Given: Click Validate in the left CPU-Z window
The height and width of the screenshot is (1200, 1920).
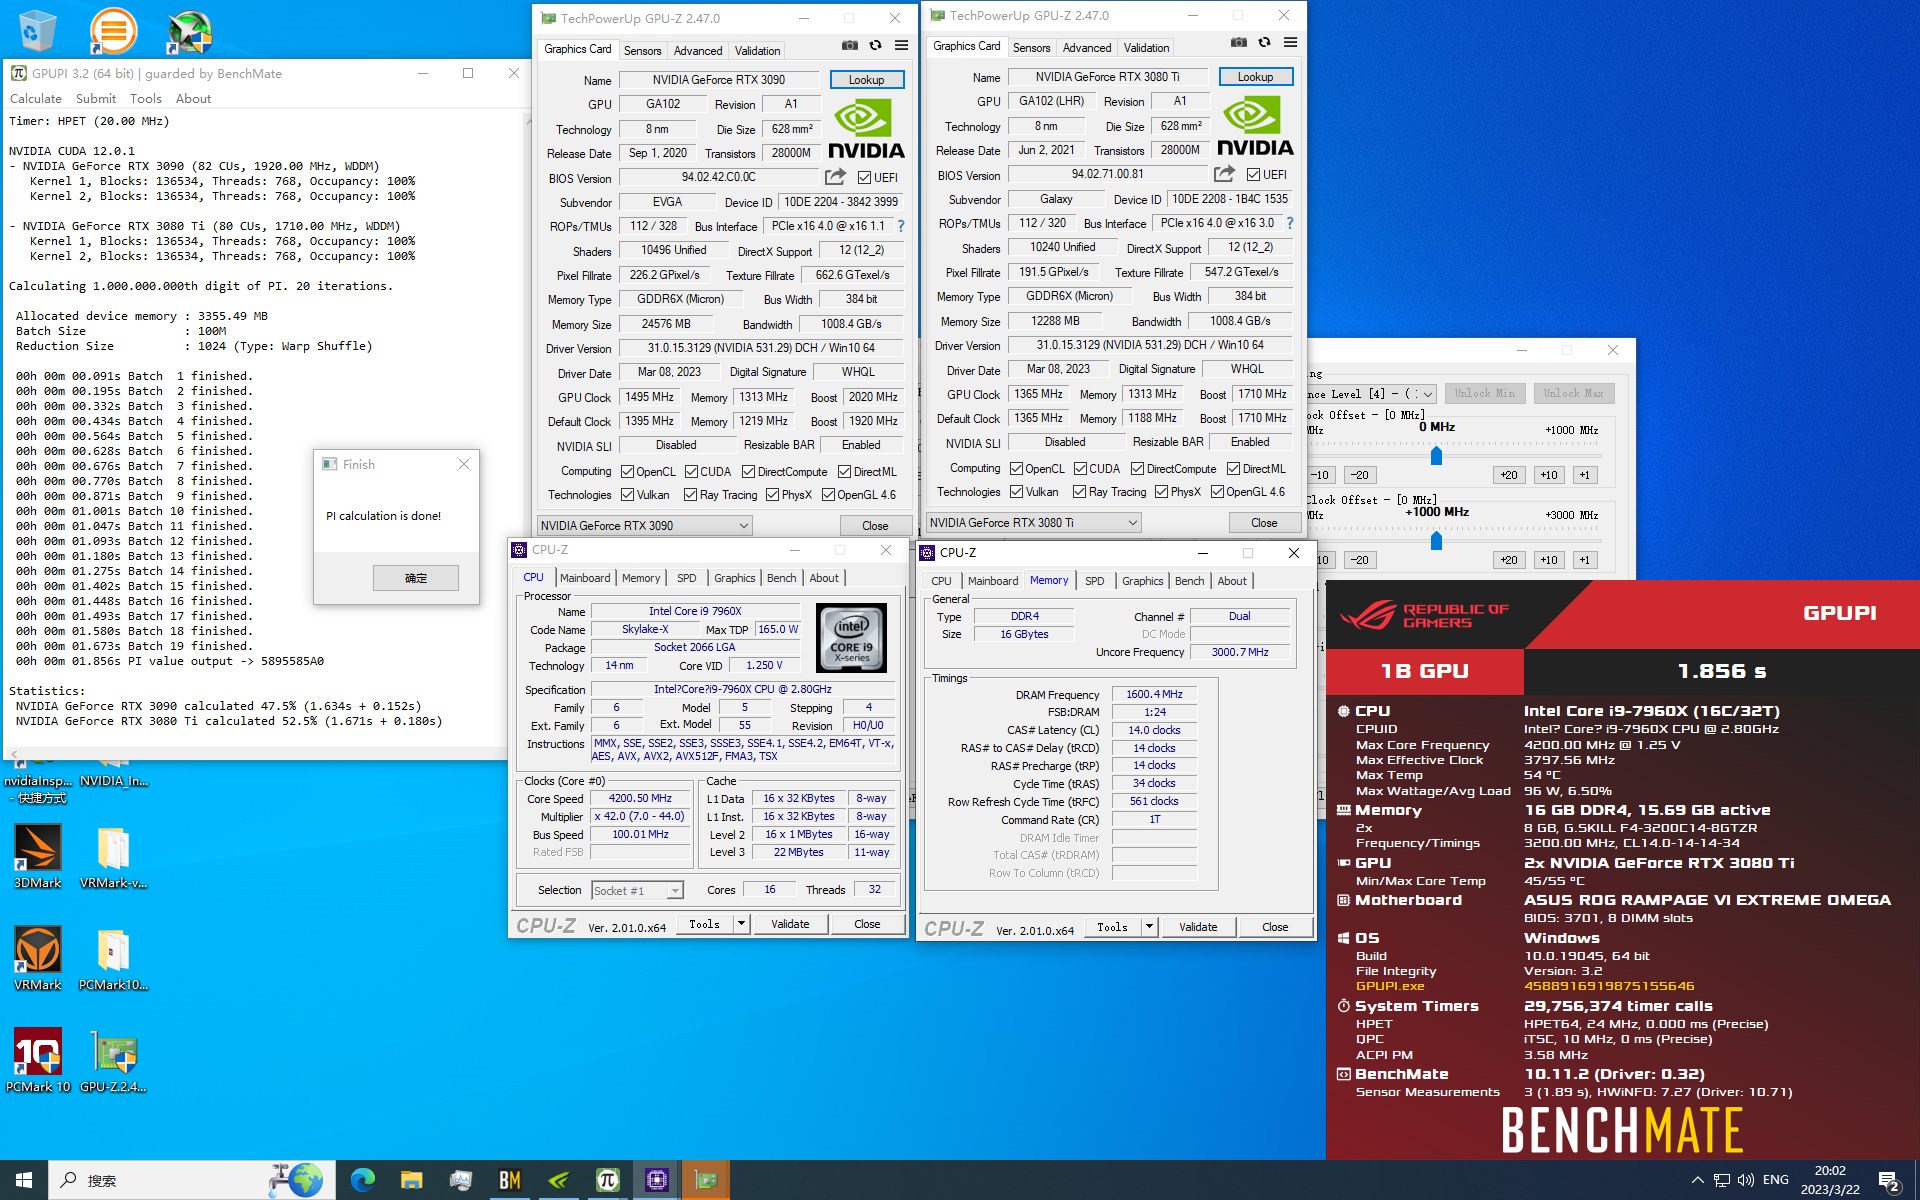Looking at the screenshot, I should tap(790, 924).
